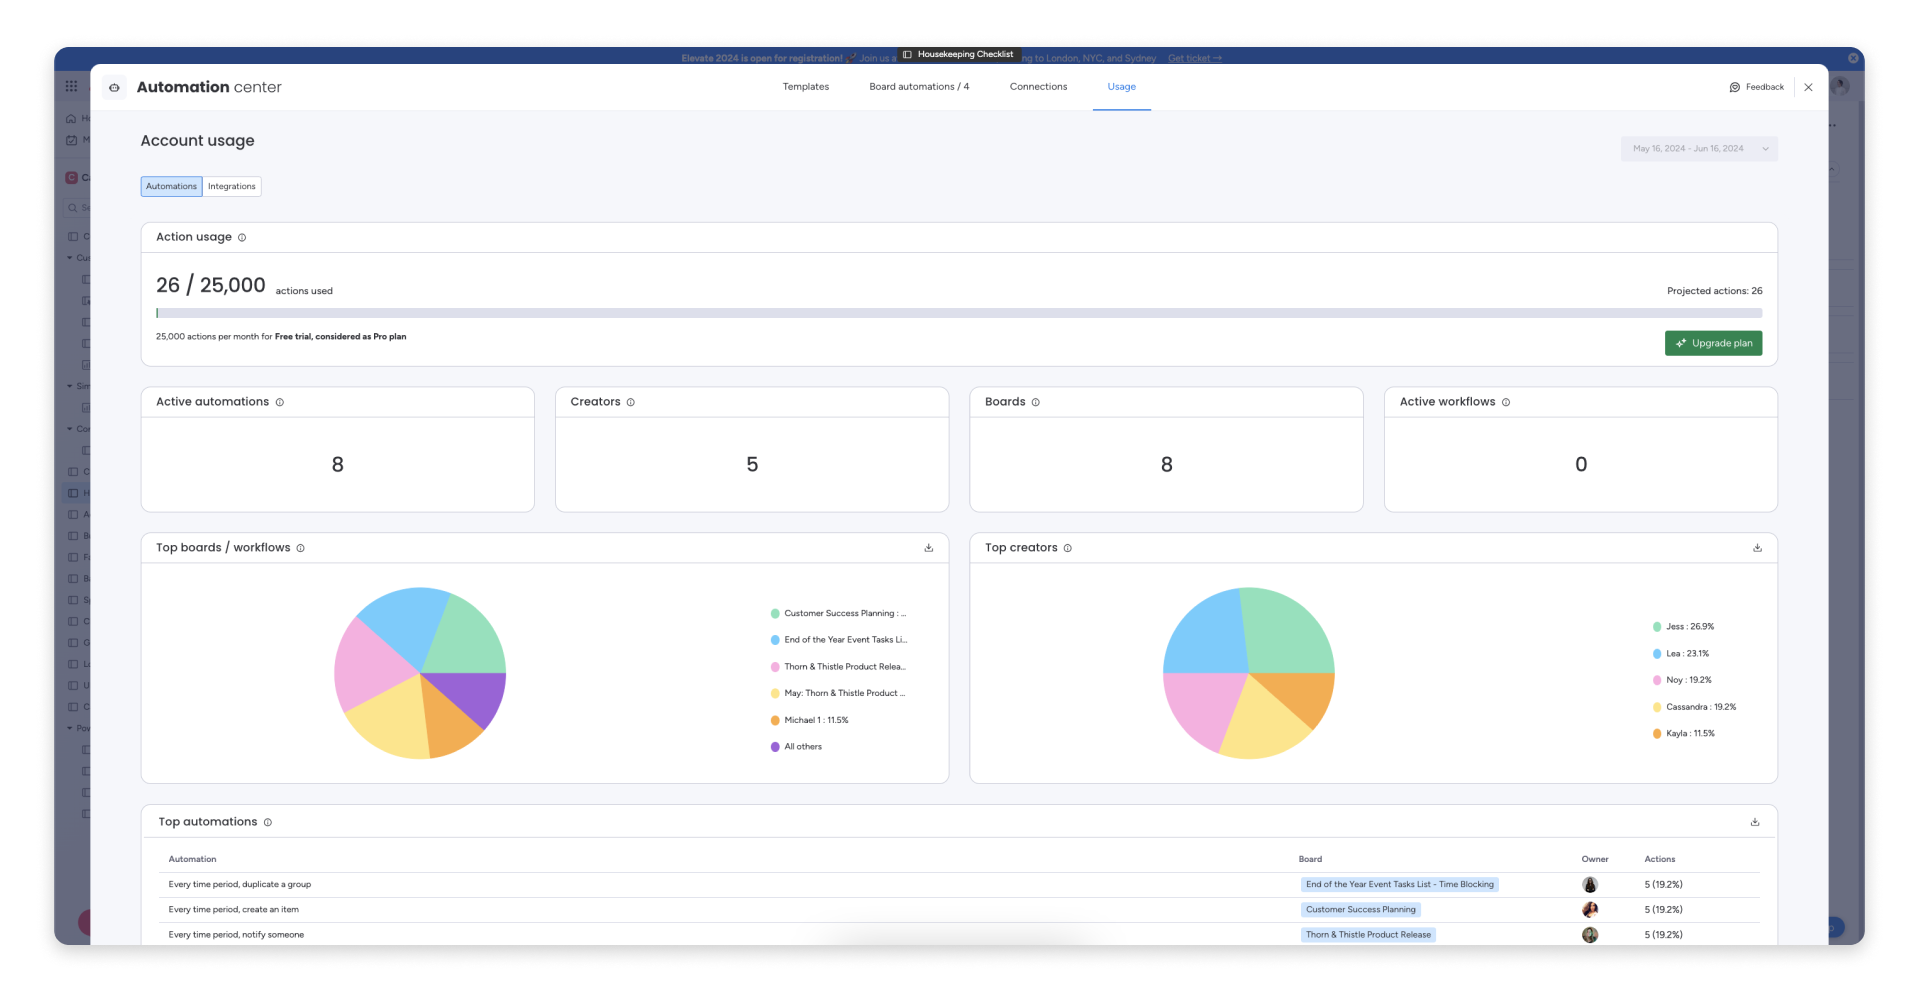The image size is (1920, 992).
Task: Switch to the Integrations toggle
Action: pyautogui.click(x=231, y=186)
